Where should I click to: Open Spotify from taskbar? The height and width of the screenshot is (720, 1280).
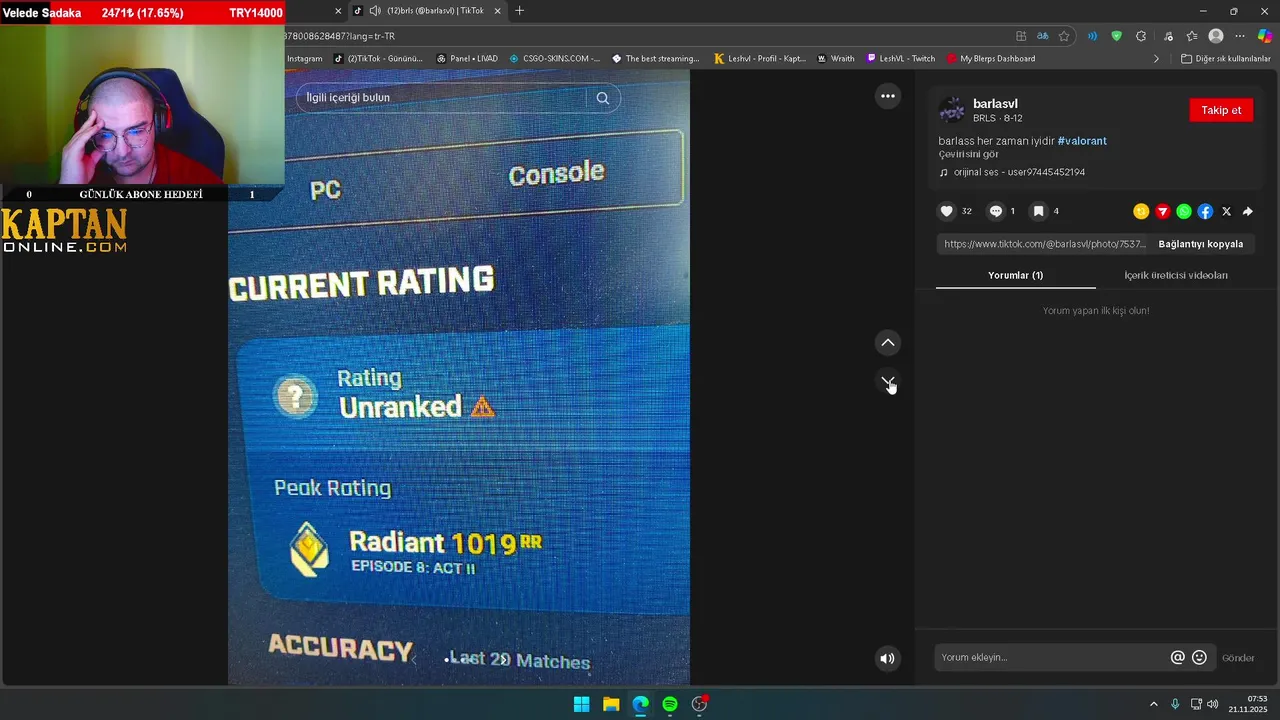click(670, 704)
